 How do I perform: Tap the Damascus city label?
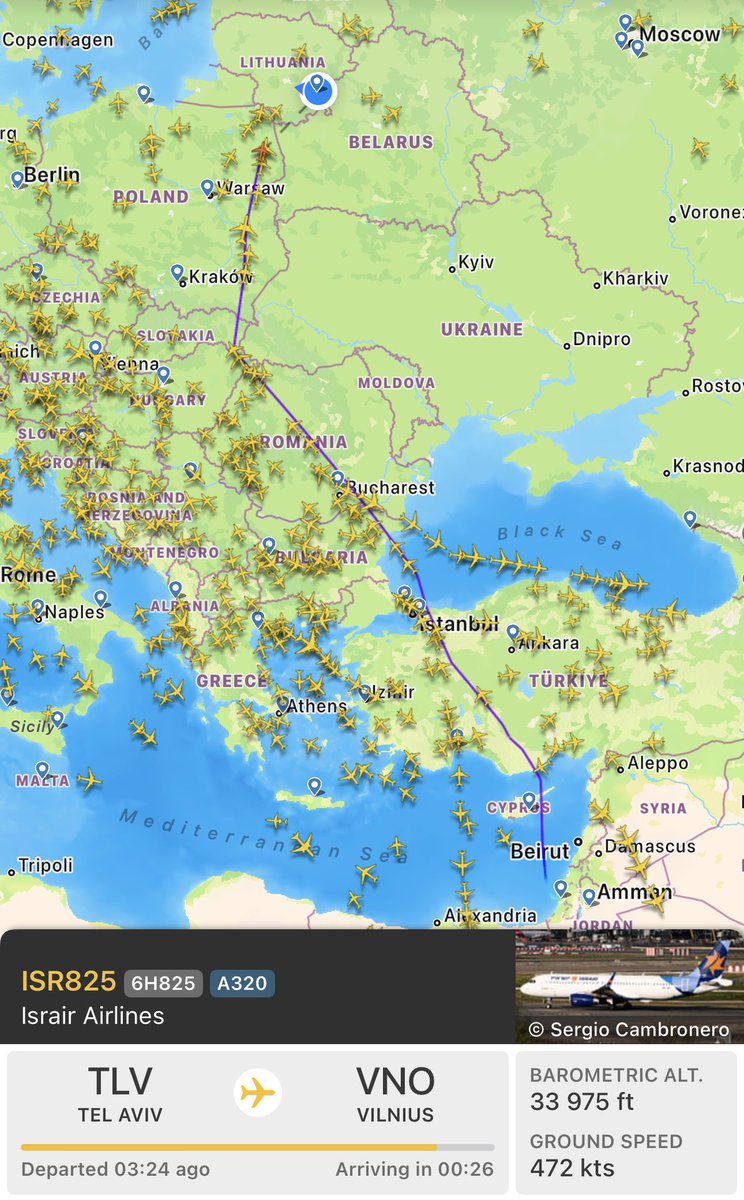650,846
